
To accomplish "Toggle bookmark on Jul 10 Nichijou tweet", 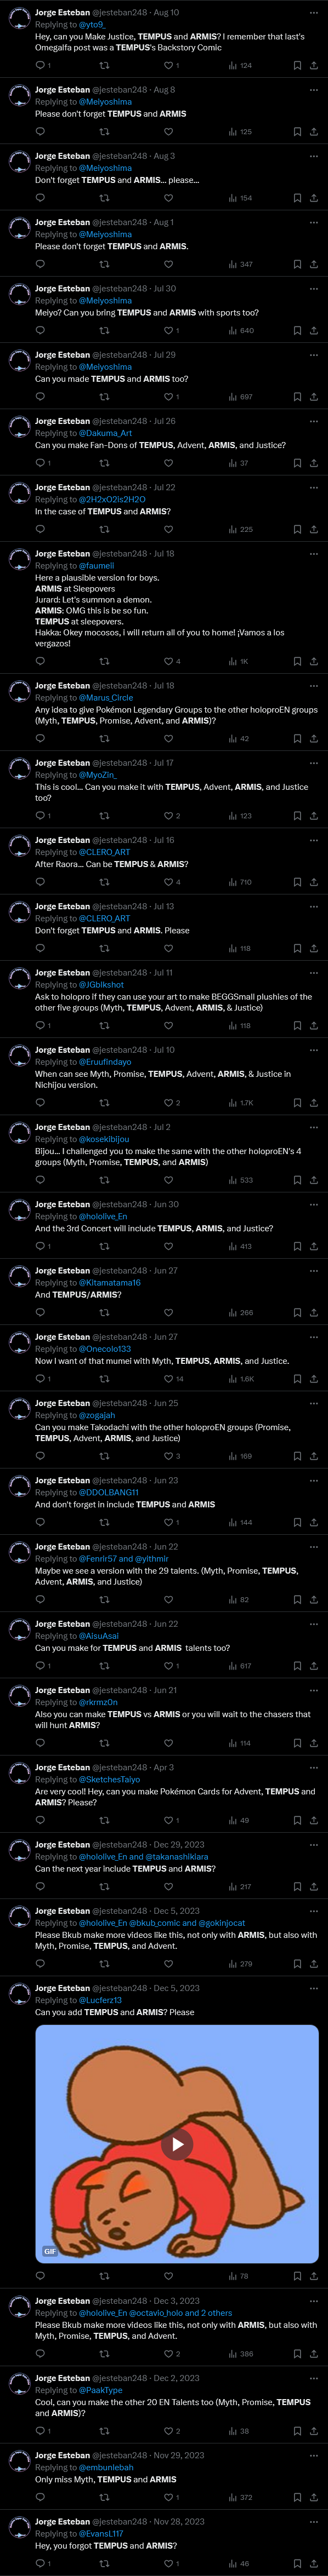I will click(297, 1103).
